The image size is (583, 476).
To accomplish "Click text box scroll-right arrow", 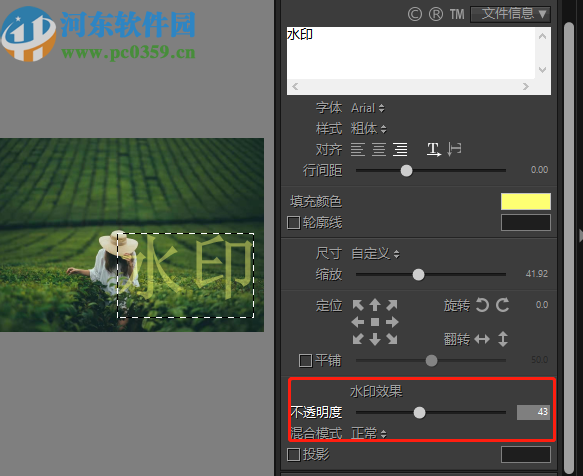I will click(x=525, y=87).
